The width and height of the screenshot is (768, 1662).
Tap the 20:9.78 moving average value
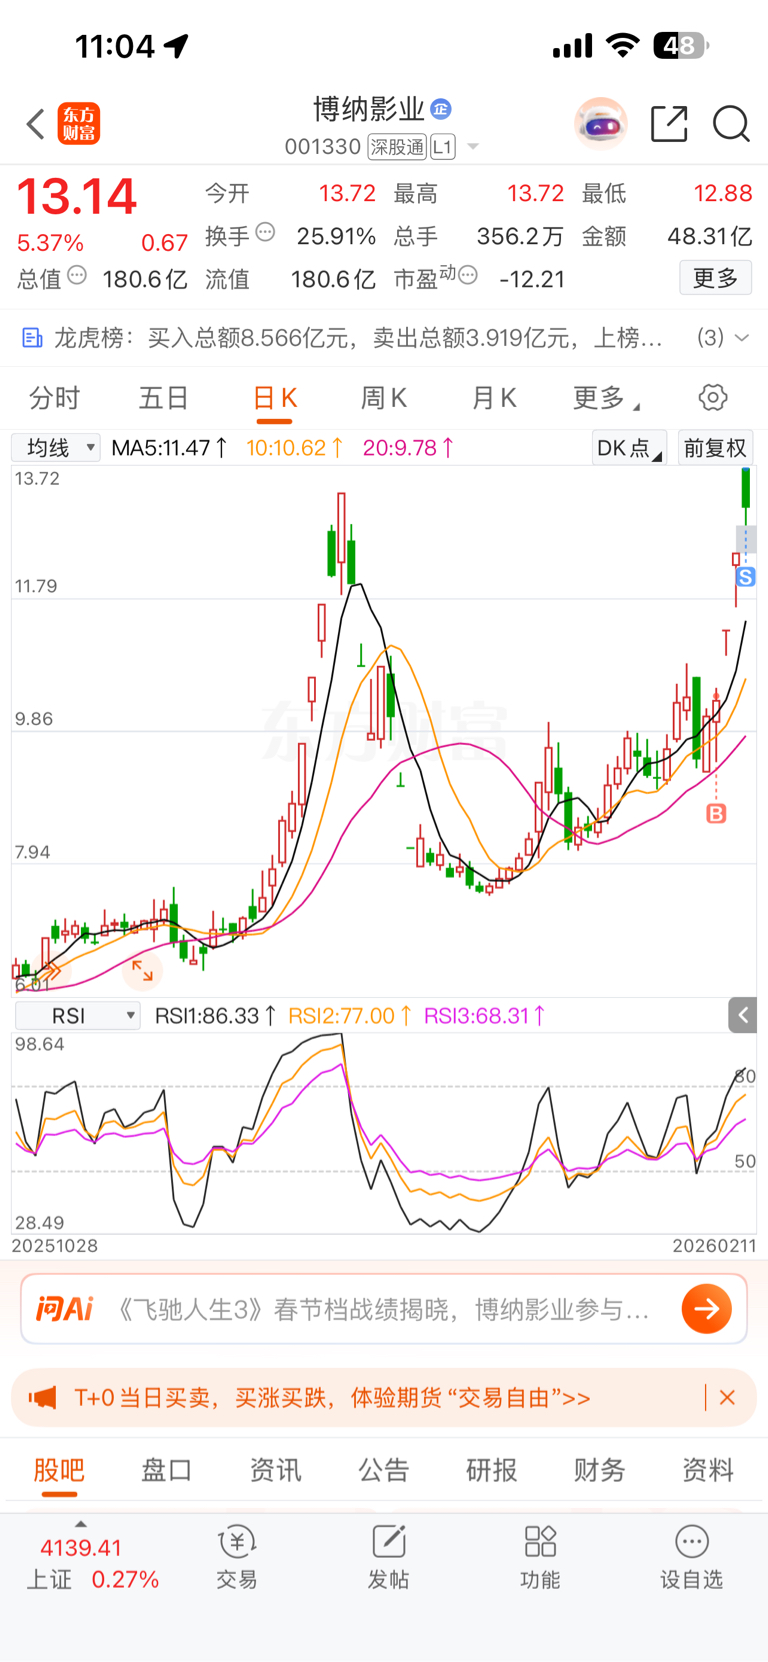point(408,448)
